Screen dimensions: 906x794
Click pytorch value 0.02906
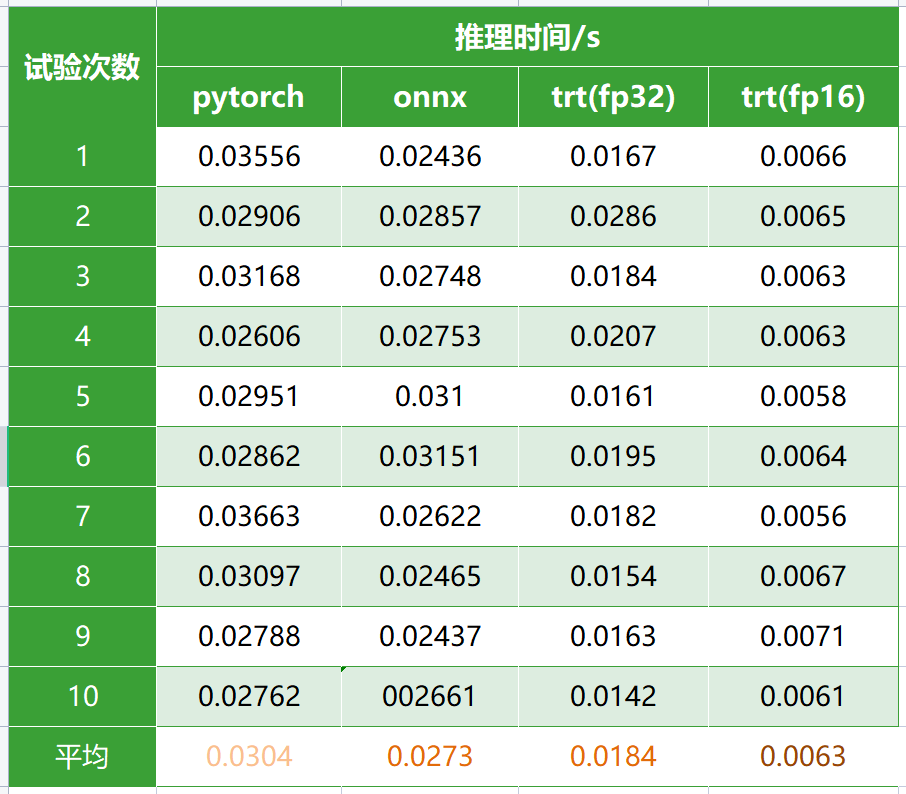[x=249, y=217]
